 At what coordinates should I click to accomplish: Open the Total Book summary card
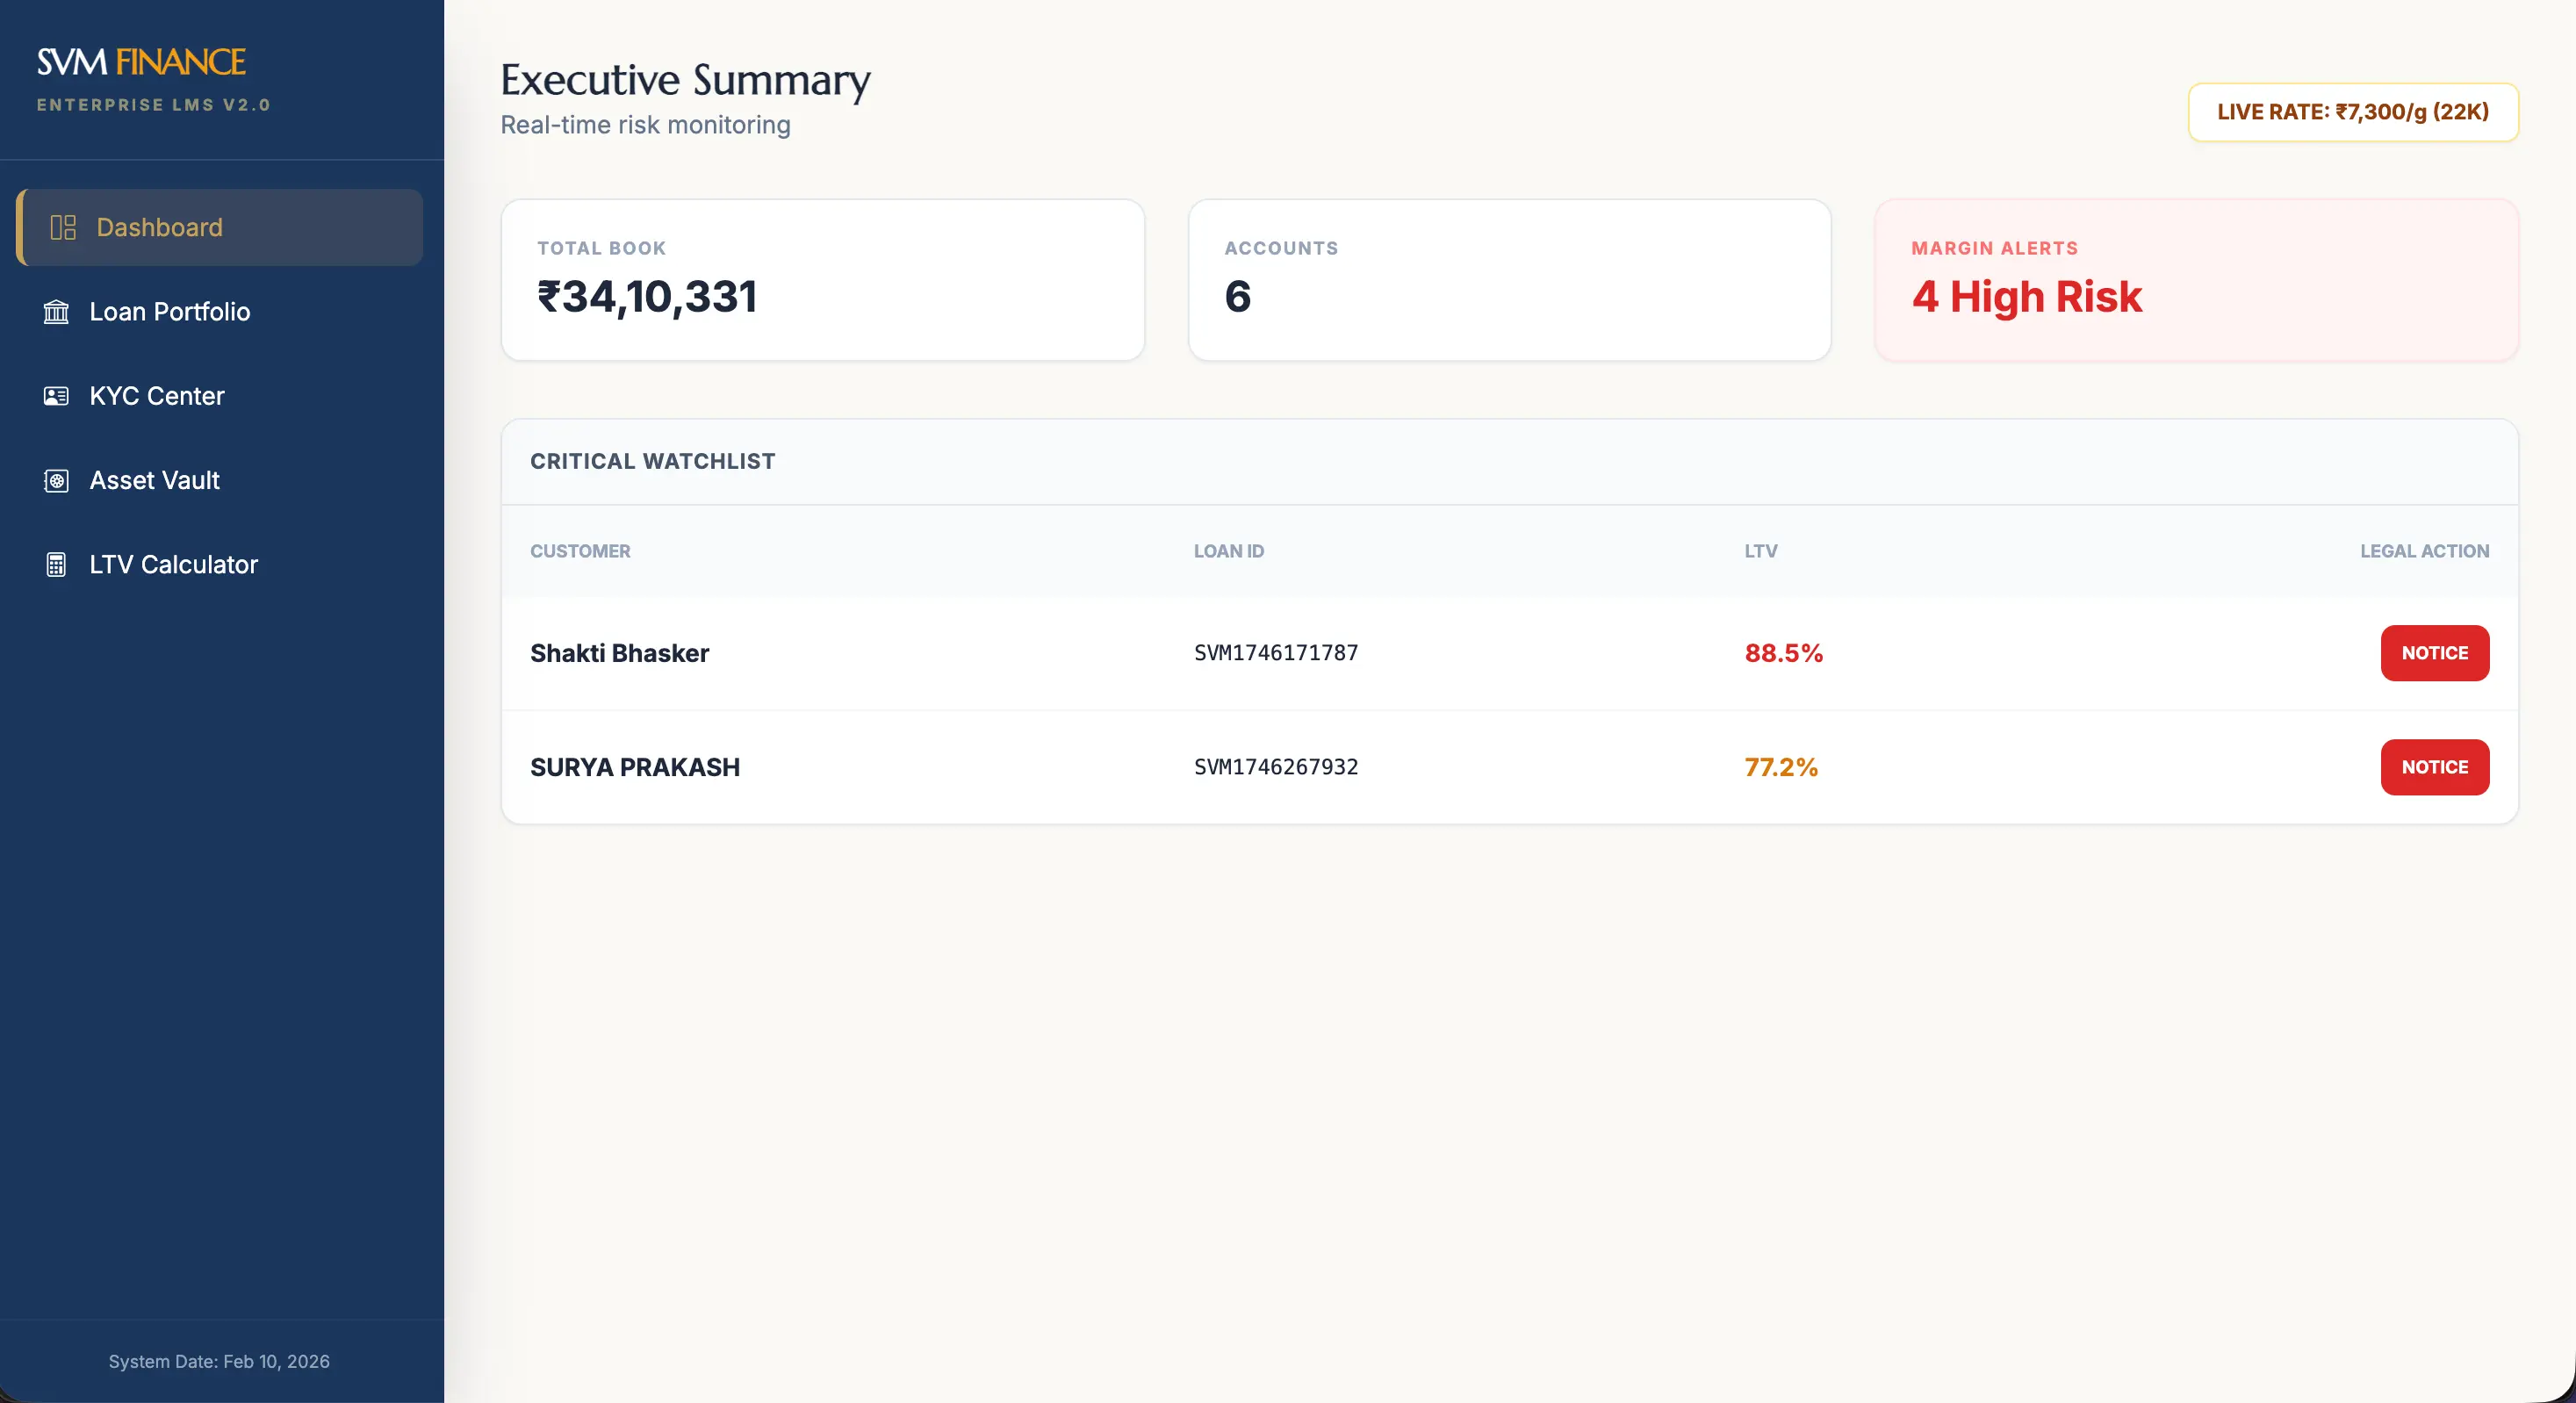point(822,280)
